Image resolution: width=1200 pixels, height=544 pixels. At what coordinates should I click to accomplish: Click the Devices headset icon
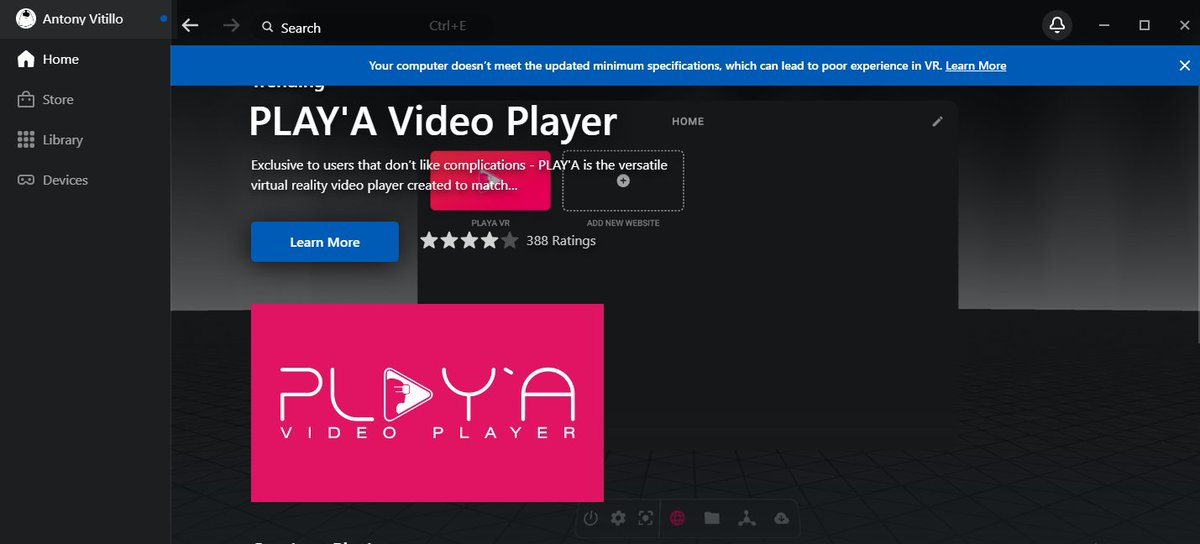pyautogui.click(x=26, y=180)
